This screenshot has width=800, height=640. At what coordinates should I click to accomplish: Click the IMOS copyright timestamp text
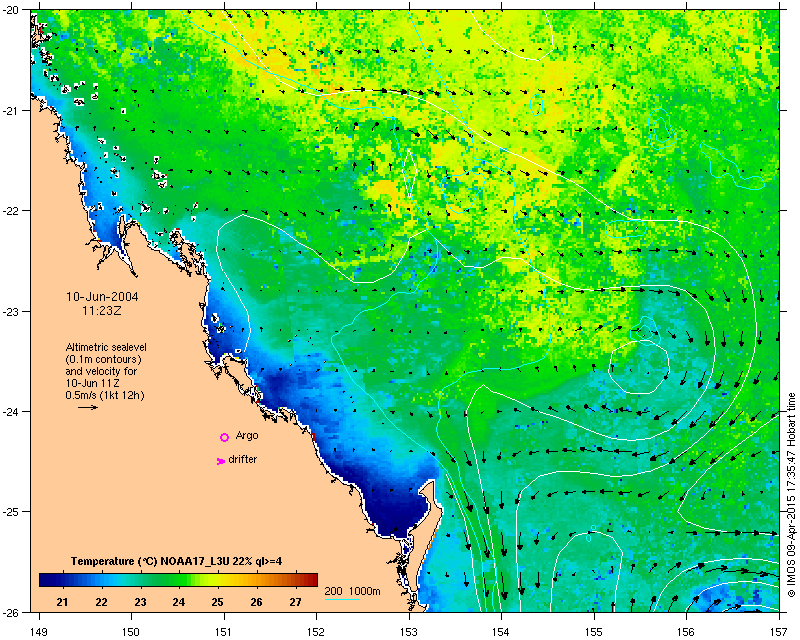click(791, 495)
